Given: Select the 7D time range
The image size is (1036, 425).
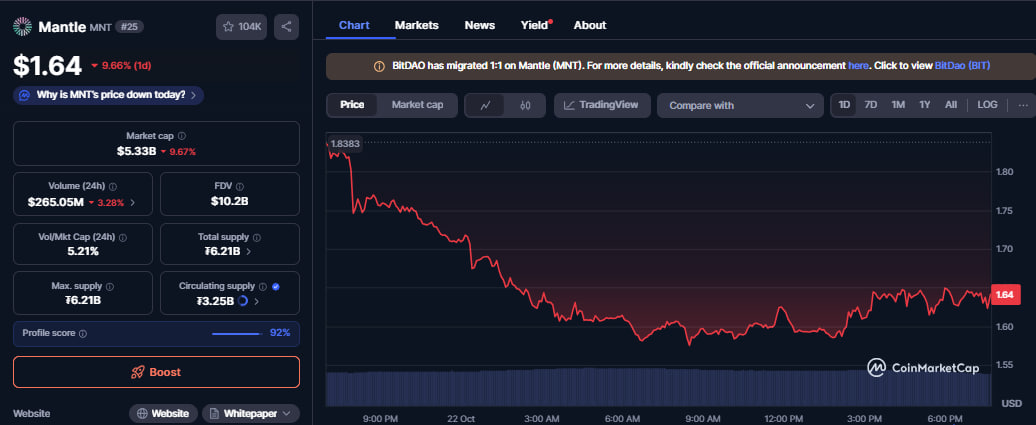Looking at the screenshot, I should coord(871,105).
